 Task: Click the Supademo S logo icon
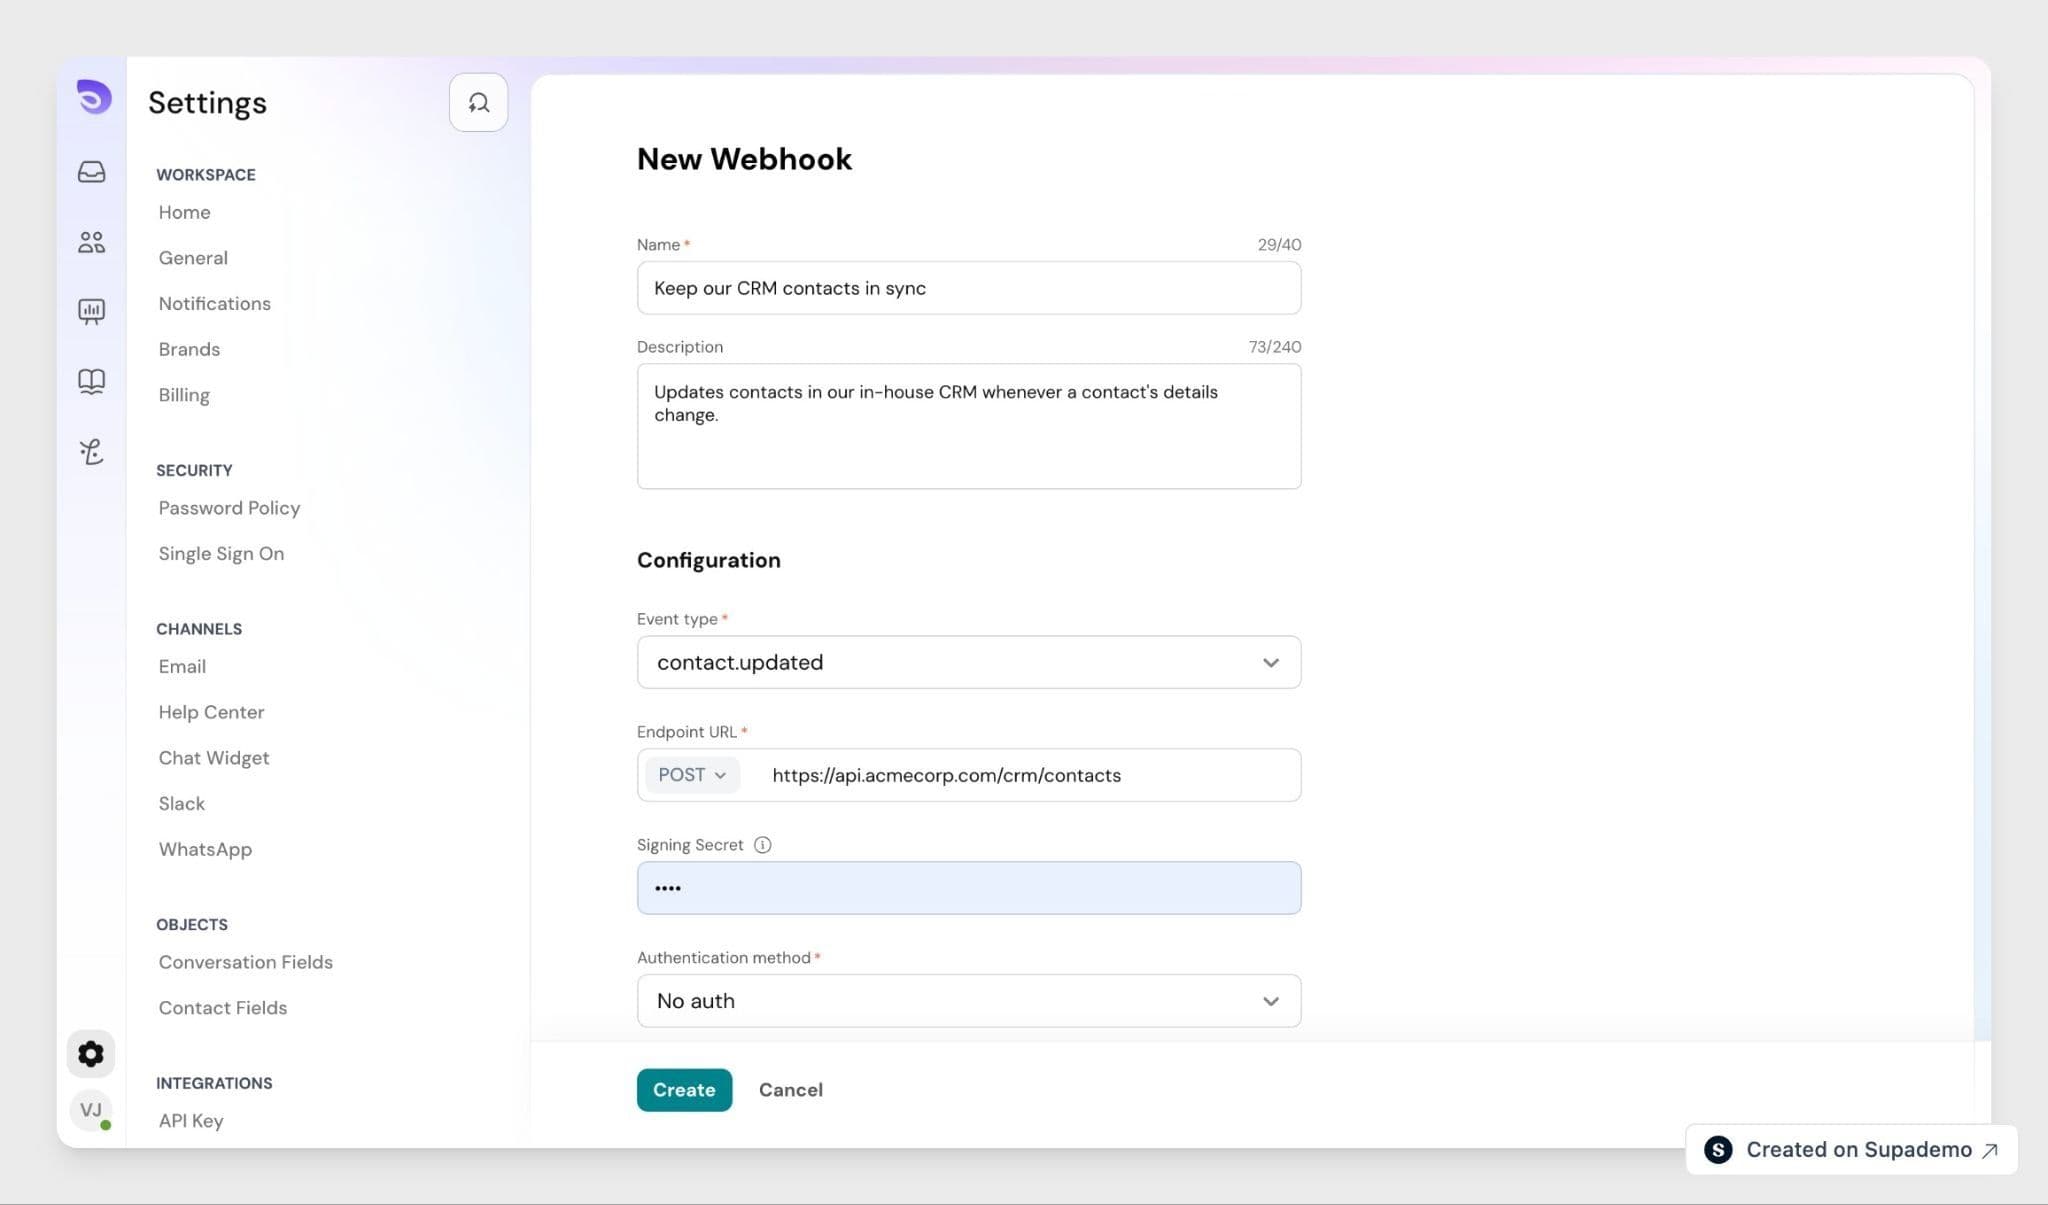point(1718,1150)
